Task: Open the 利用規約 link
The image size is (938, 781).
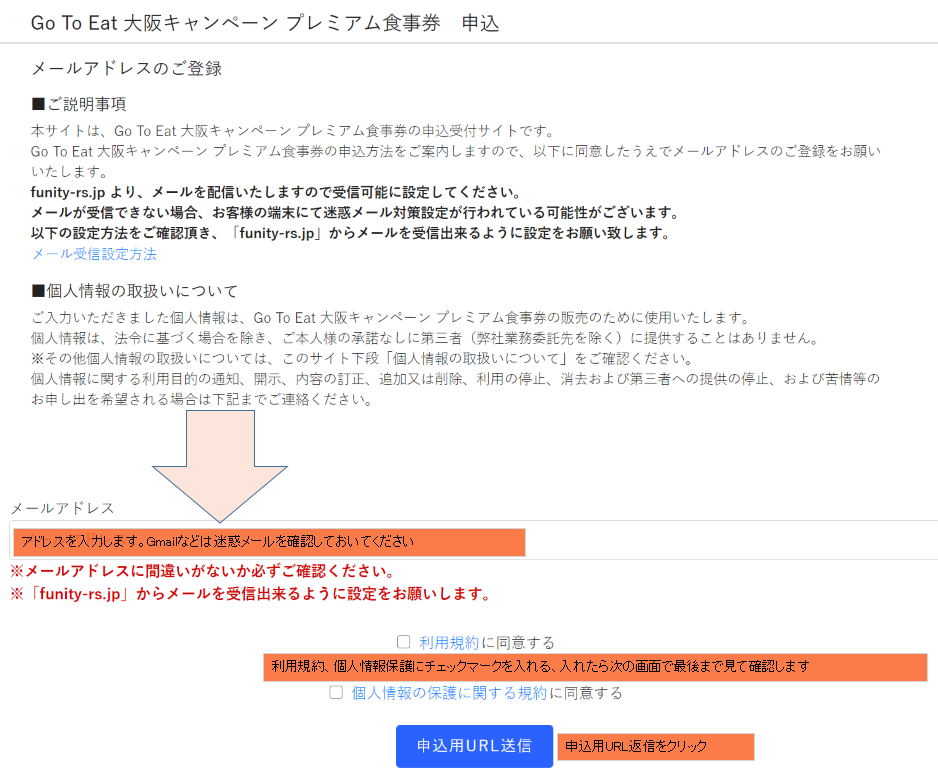Action: pos(449,643)
